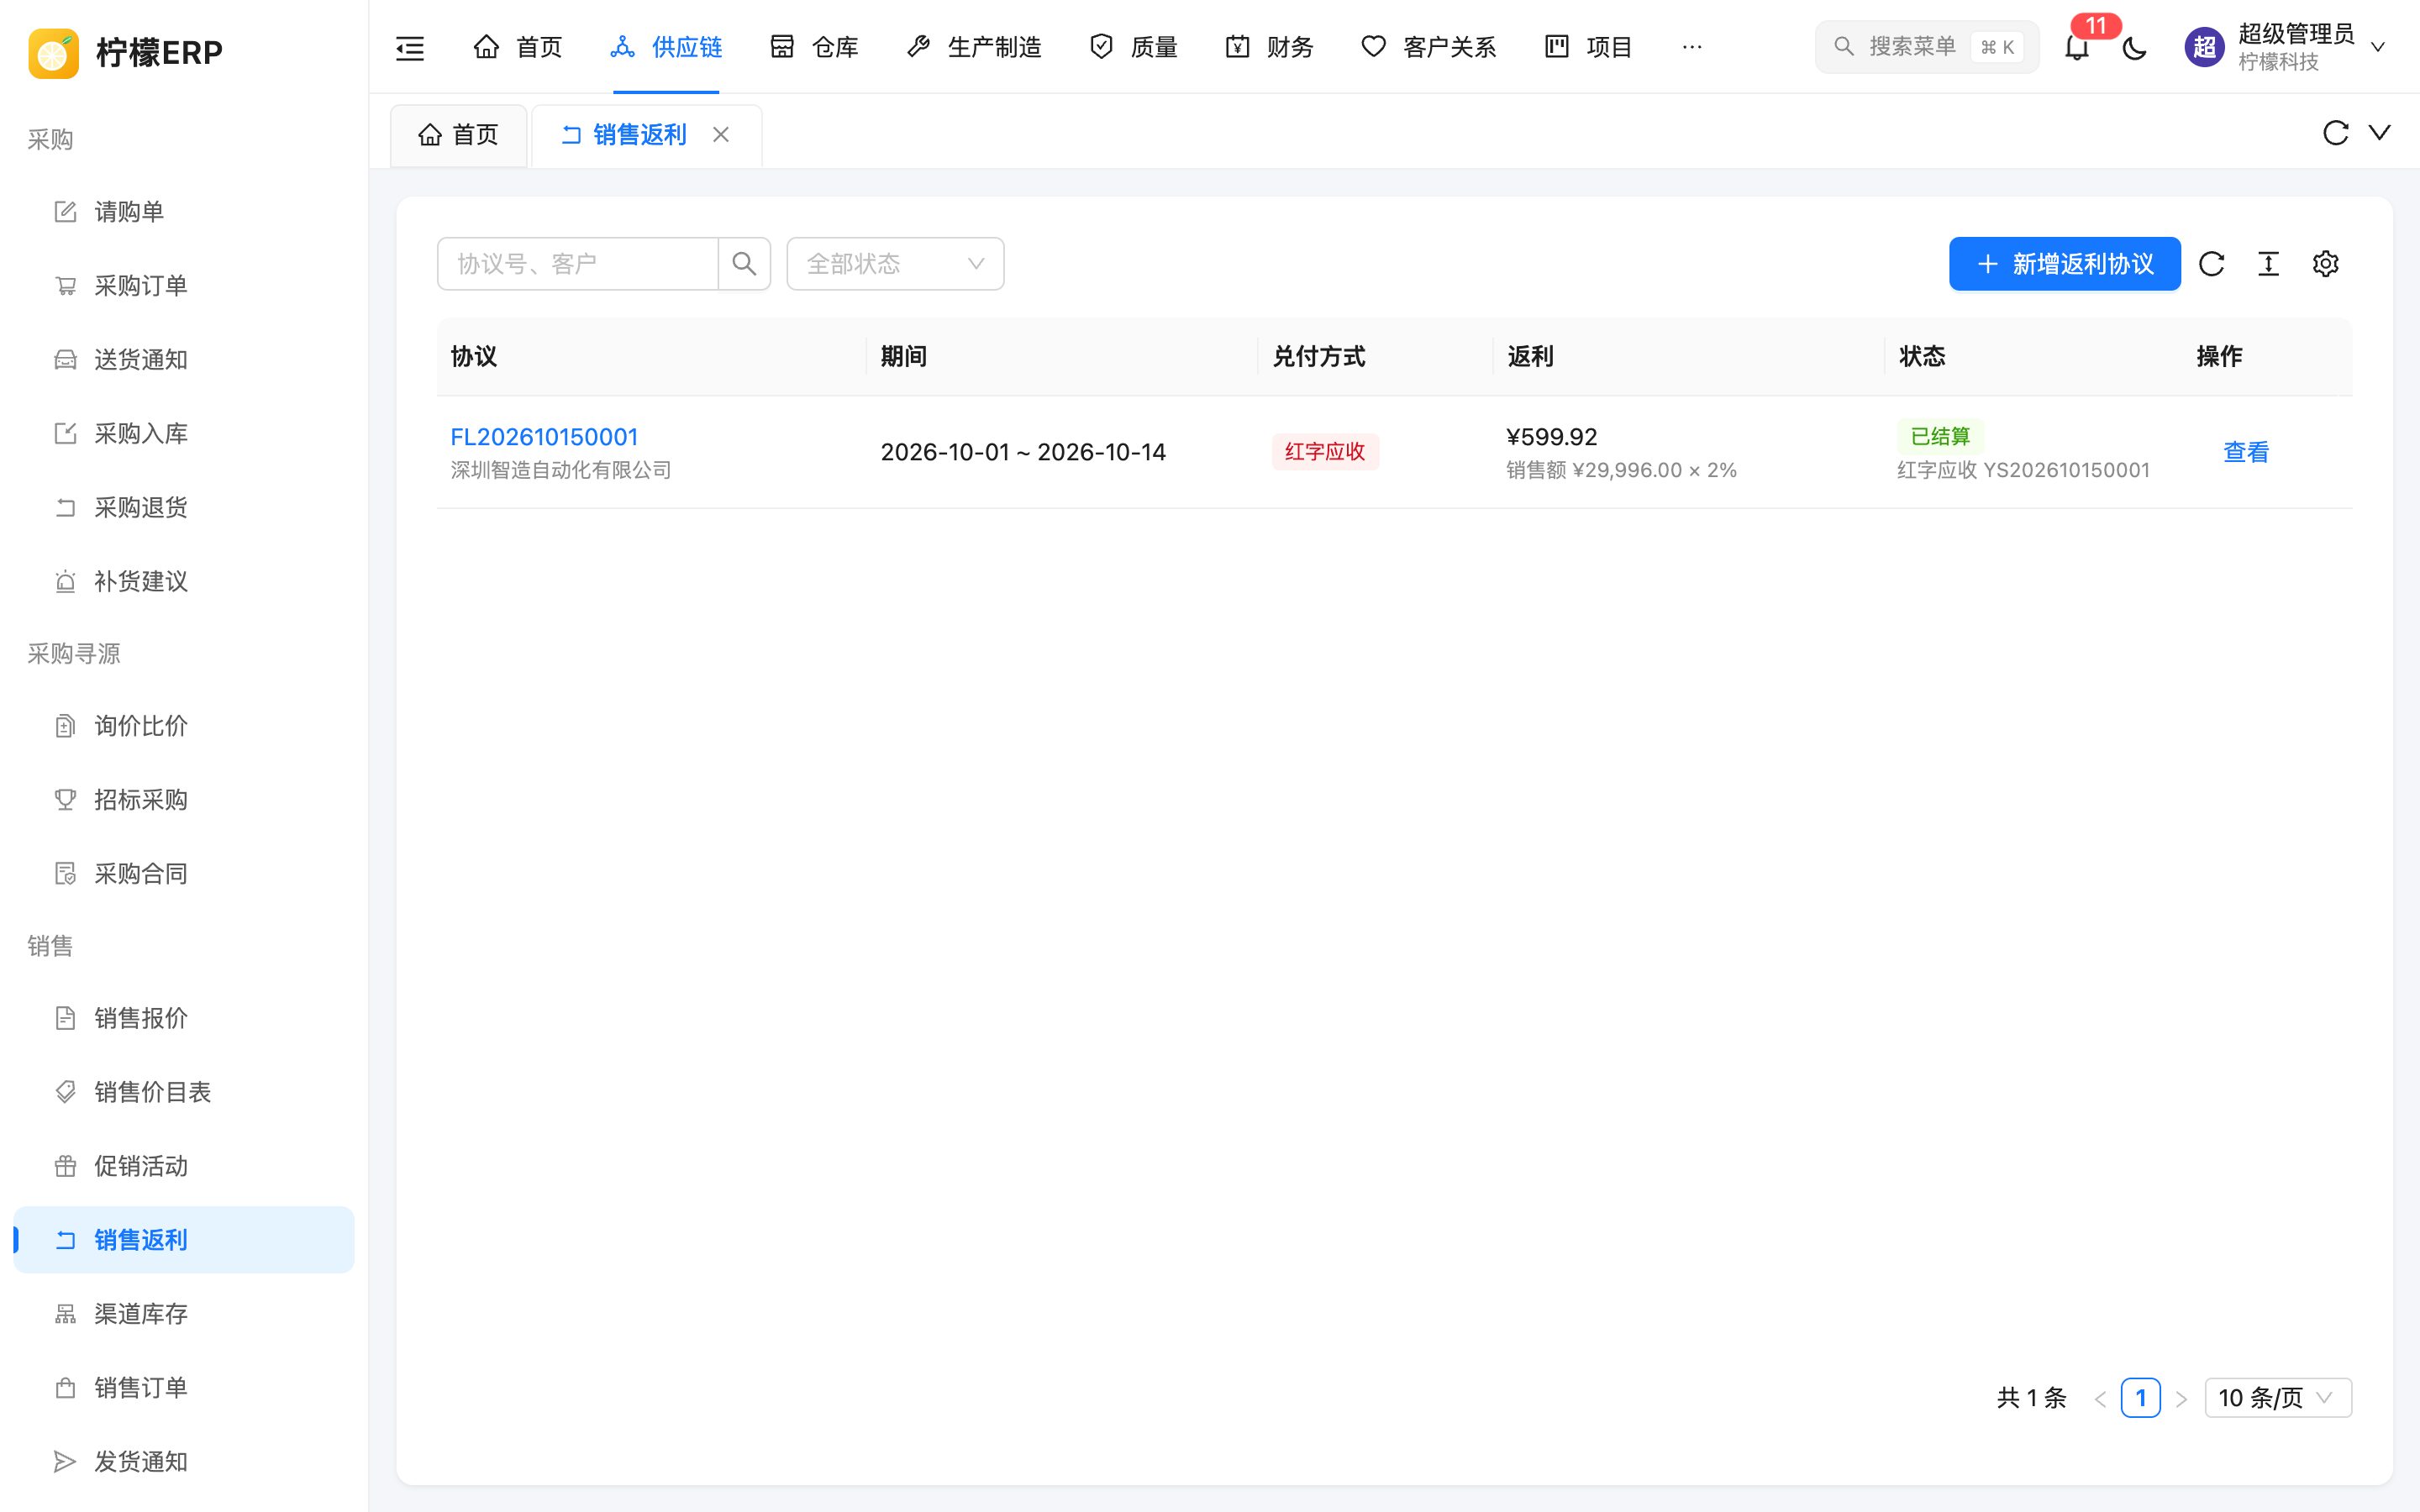Screen dimensions: 2420x1512
Task: Reload current tab page icon
Action: (x=2336, y=133)
